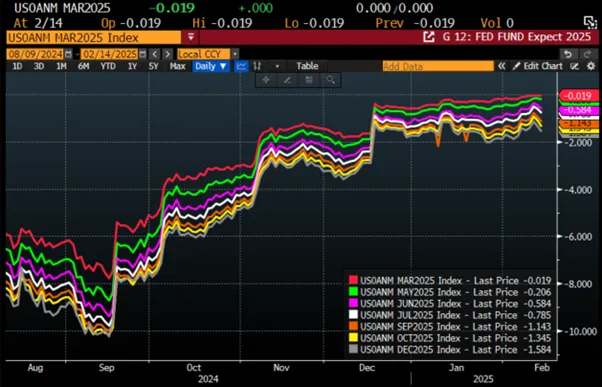This screenshot has height=387, width=602.
Task: Click the line chart type icon
Action: pyautogui.click(x=241, y=66)
